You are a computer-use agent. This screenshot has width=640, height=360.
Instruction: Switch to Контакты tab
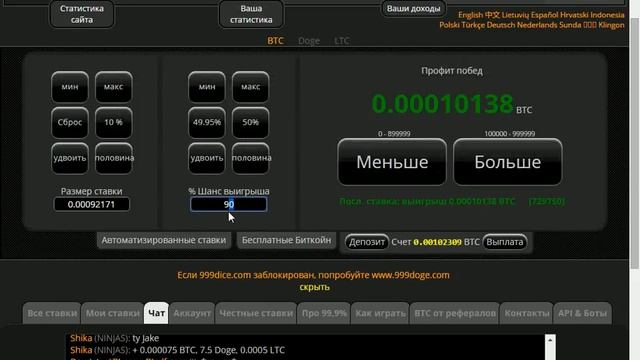(527, 313)
